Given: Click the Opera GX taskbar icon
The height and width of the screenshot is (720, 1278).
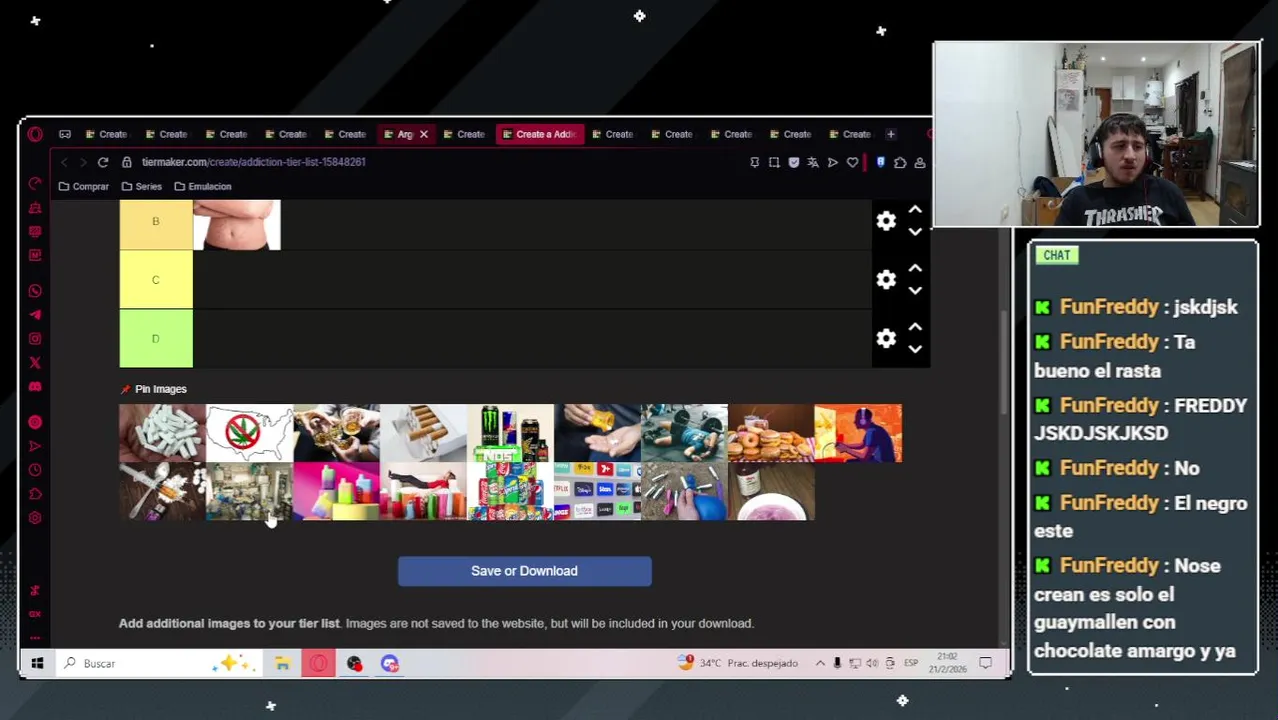Looking at the screenshot, I should [318, 663].
